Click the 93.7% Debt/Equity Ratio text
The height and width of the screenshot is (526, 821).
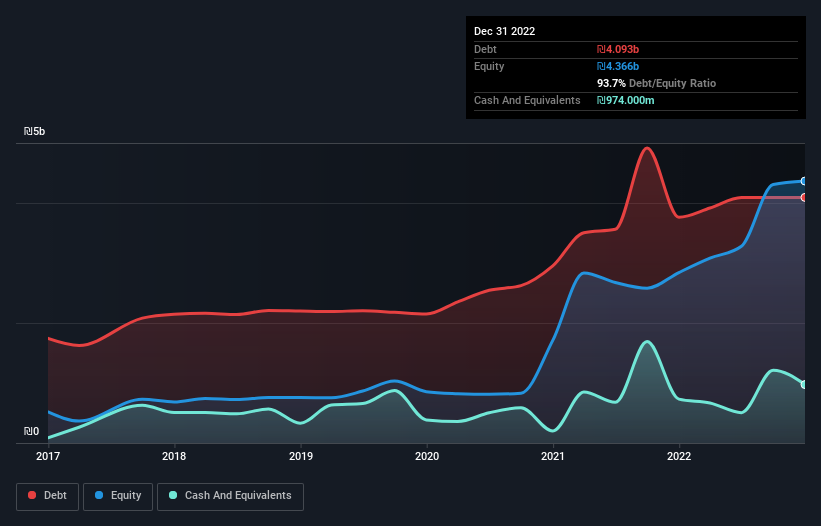click(656, 83)
